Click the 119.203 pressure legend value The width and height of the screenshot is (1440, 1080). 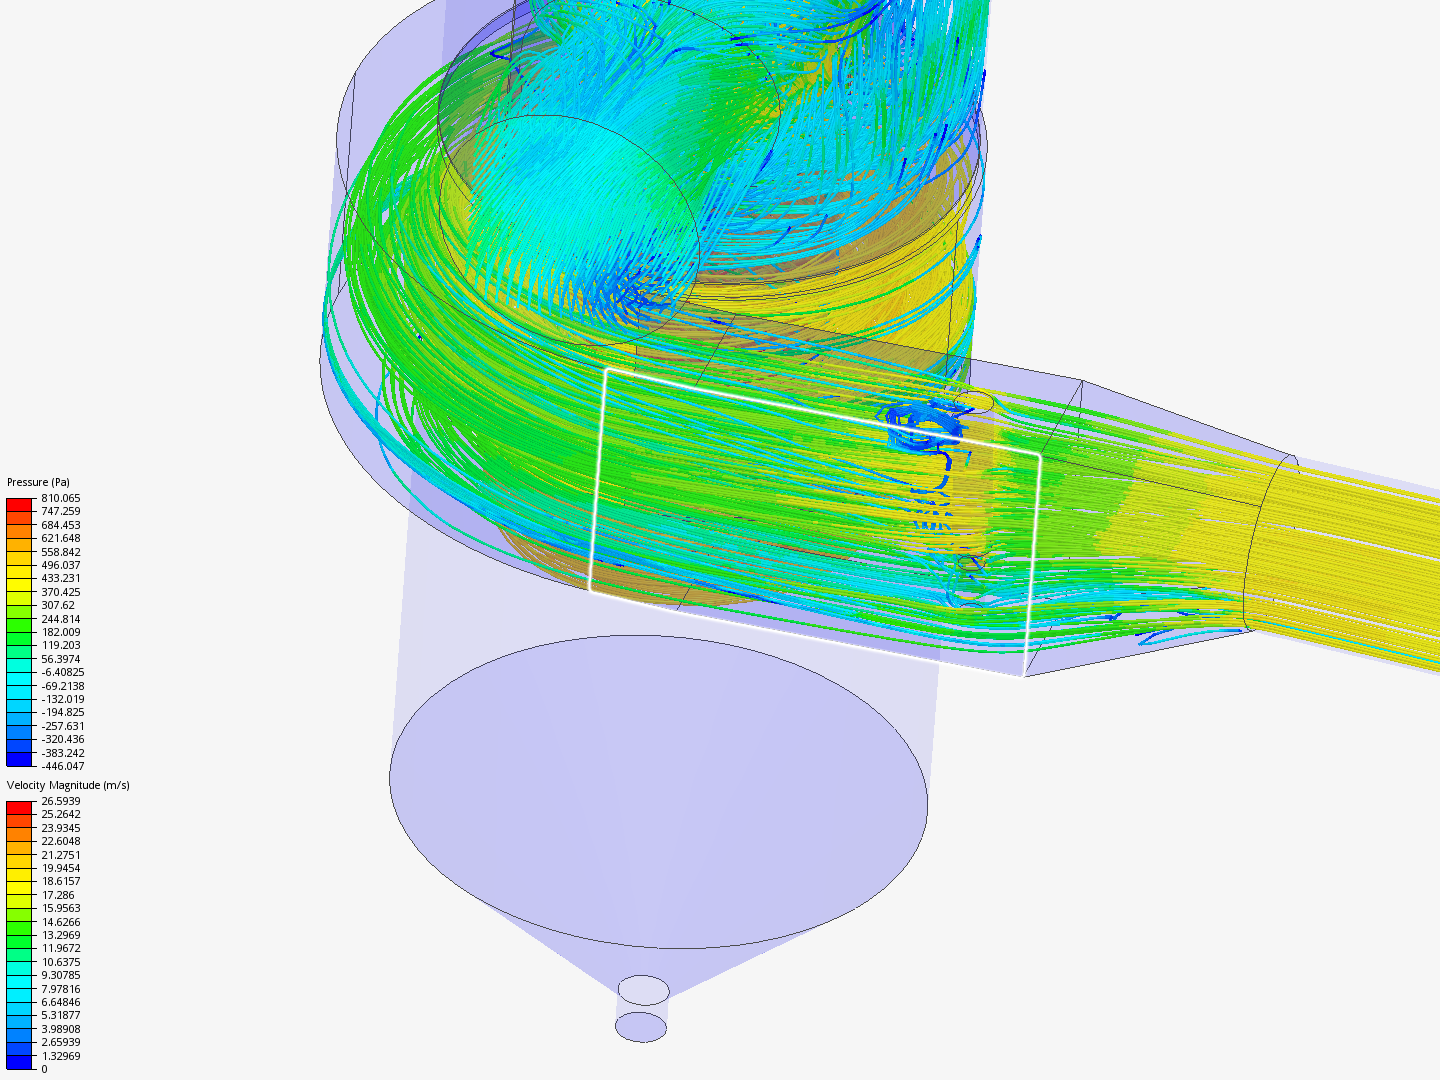(x=61, y=645)
